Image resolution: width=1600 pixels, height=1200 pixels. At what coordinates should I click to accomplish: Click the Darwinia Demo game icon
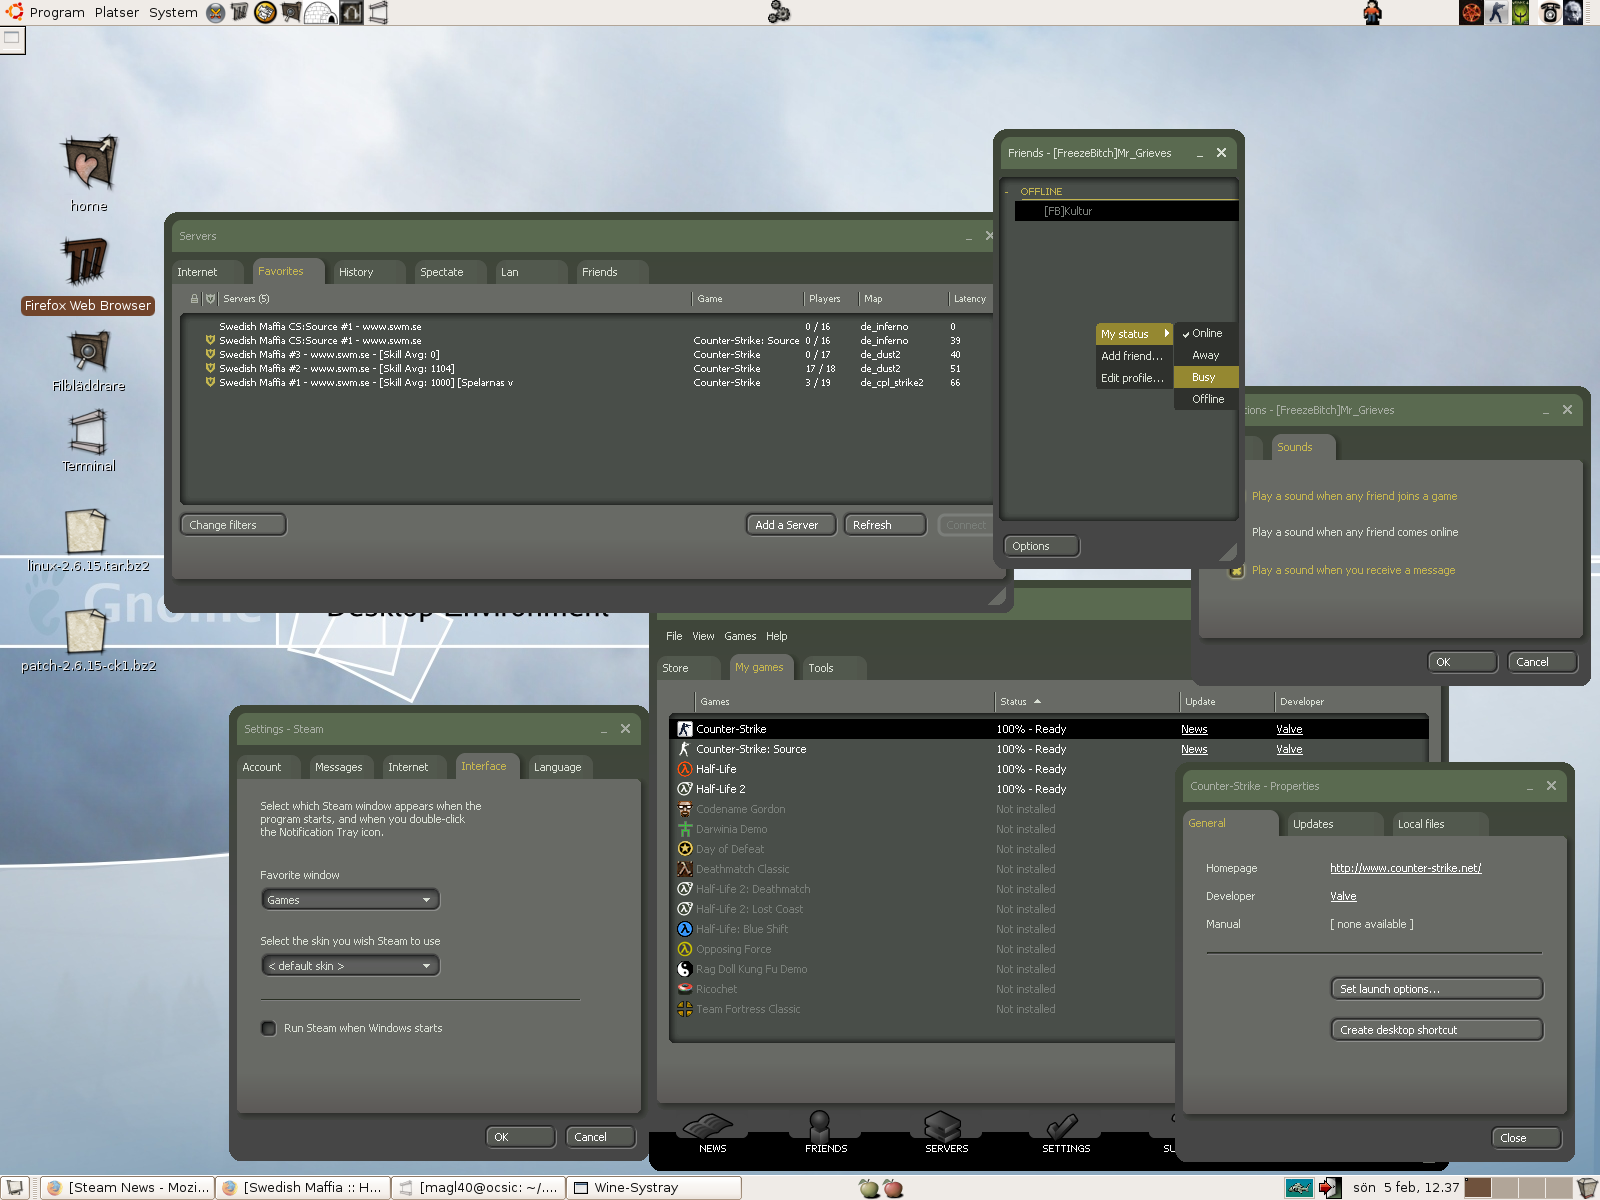click(x=685, y=829)
